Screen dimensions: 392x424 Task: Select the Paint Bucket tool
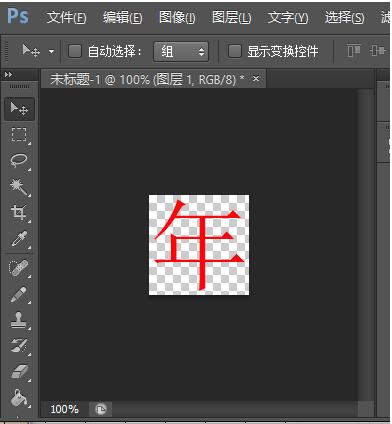pyautogui.click(x=20, y=398)
